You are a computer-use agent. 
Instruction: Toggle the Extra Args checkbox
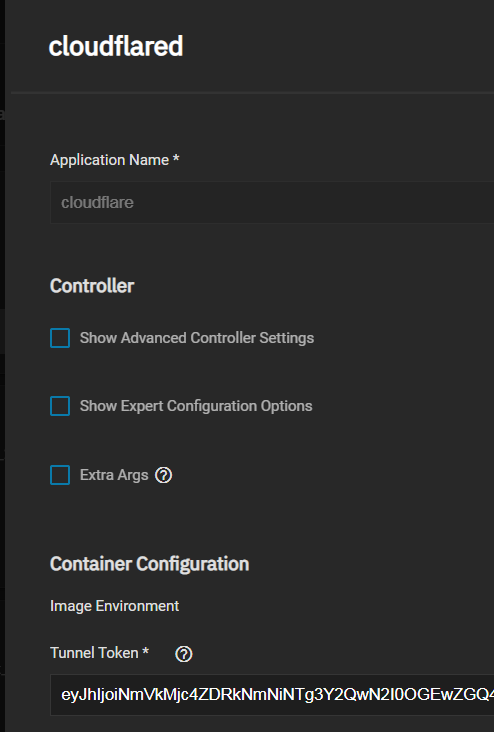(60, 475)
